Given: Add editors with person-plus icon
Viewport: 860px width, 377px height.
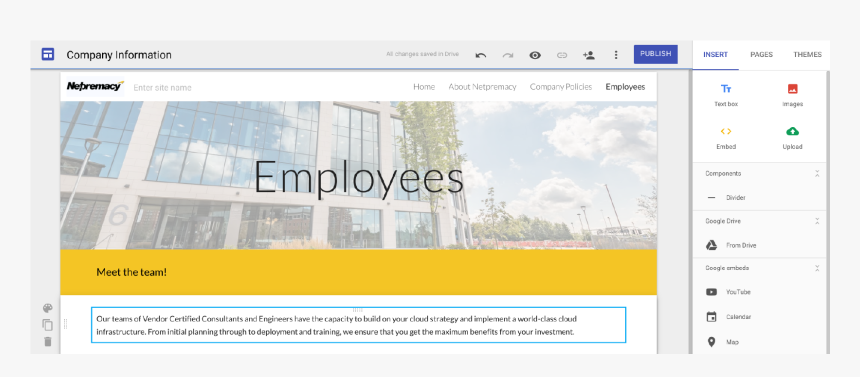Looking at the screenshot, I should tap(589, 55).
